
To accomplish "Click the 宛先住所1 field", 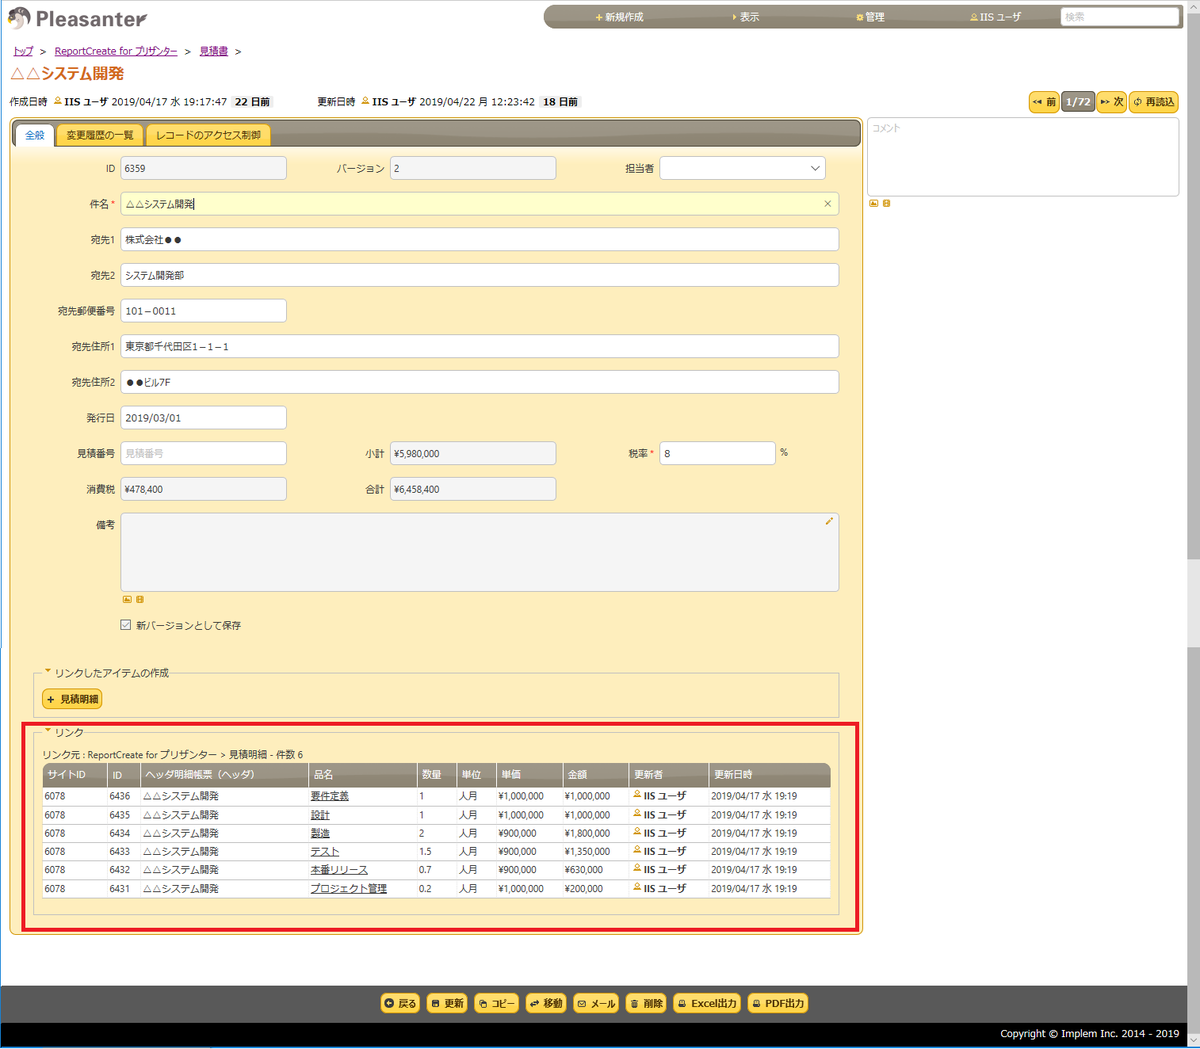I will coord(479,346).
